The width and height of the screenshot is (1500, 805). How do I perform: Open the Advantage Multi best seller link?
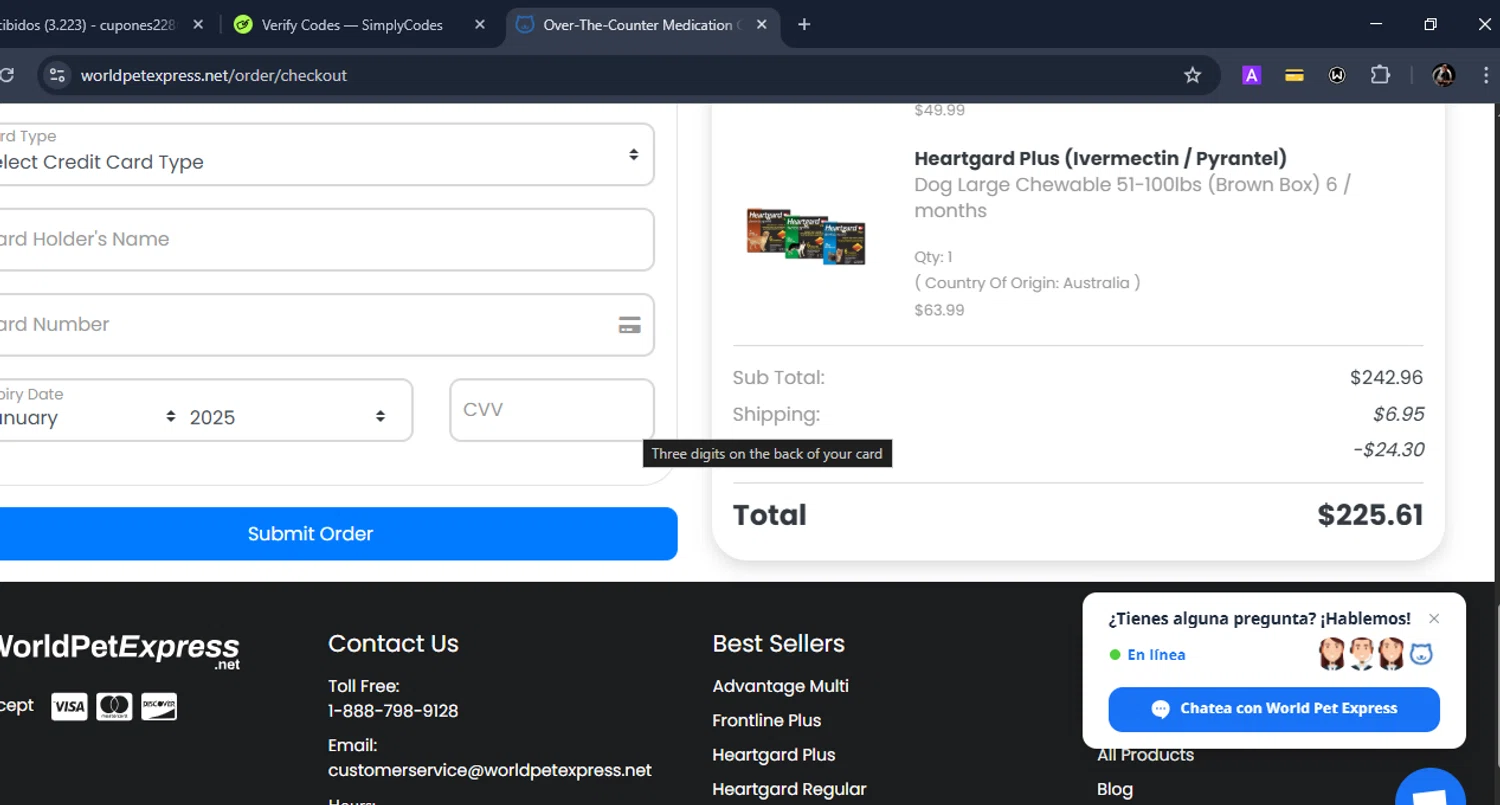780,686
